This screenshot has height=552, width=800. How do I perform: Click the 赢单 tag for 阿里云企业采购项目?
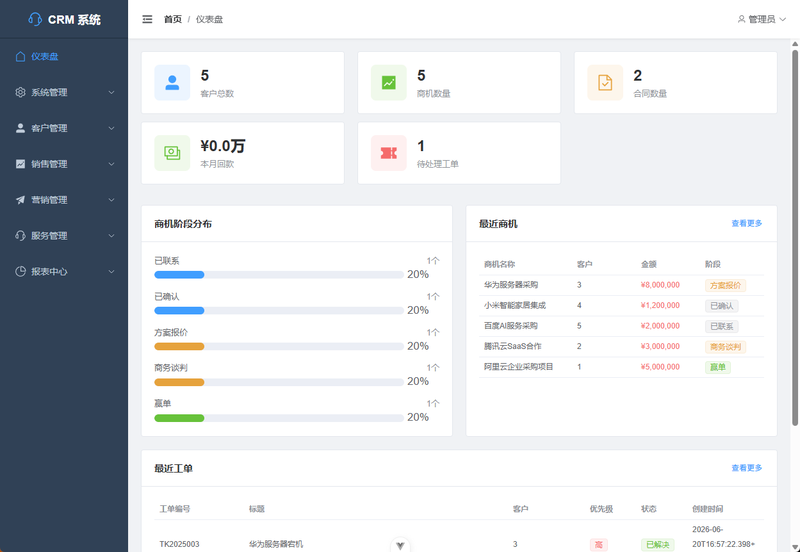717,367
